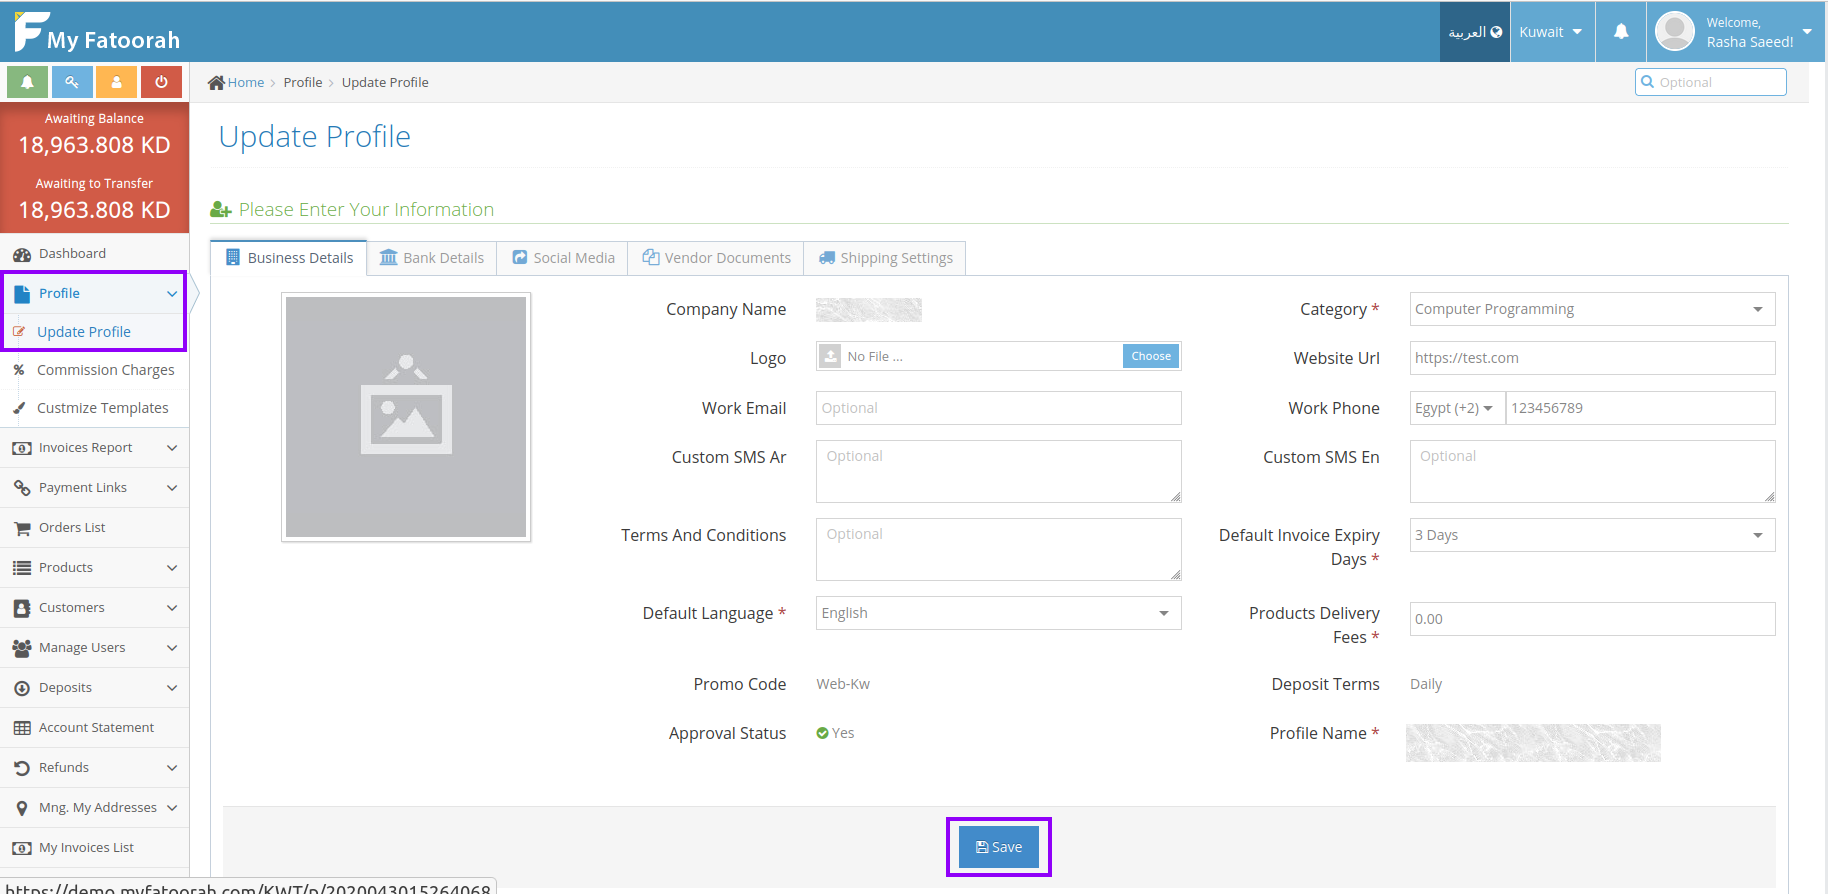Click the Invoices Report money icon

point(22,448)
